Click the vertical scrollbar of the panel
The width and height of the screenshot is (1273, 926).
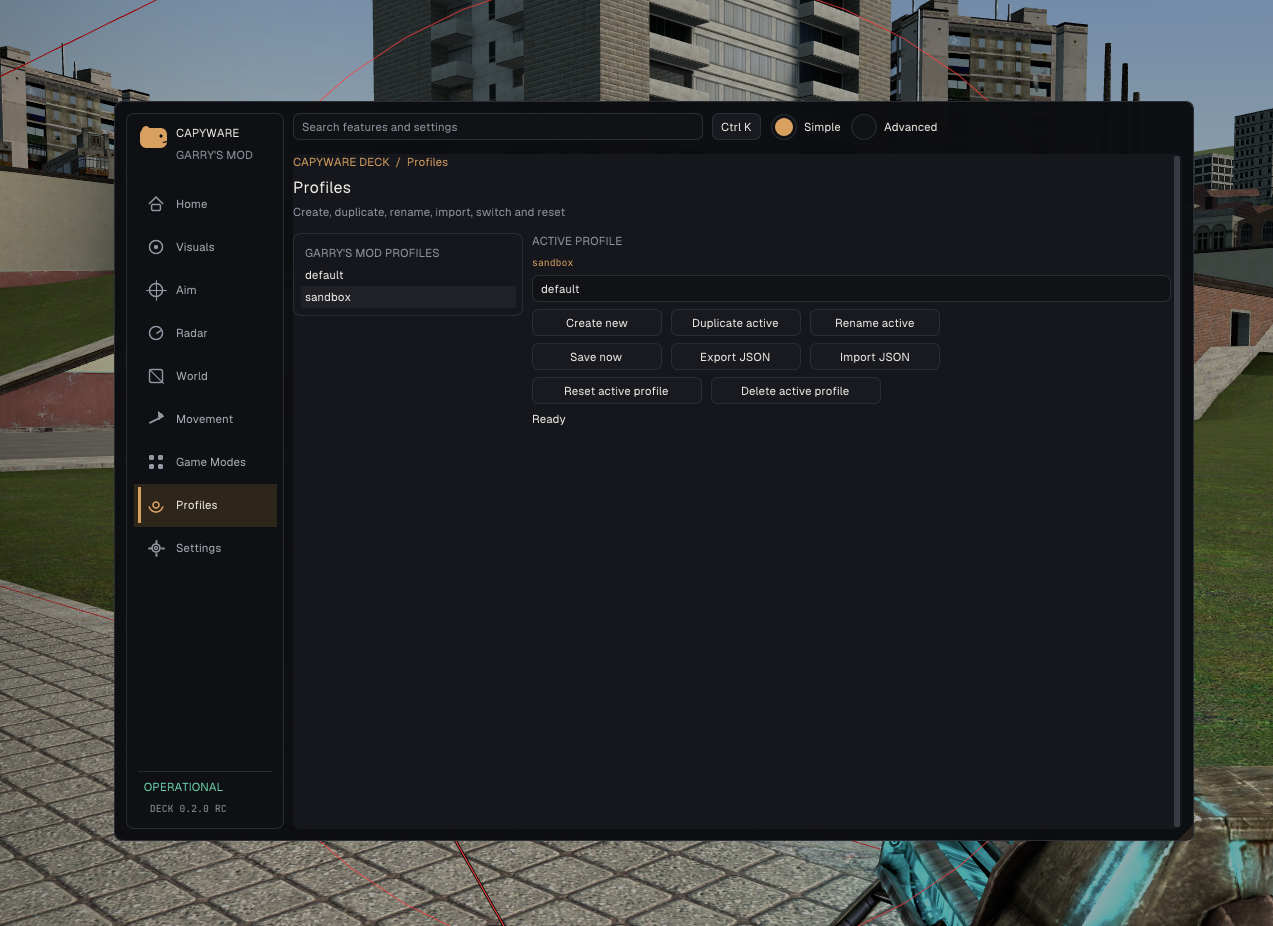pyautogui.click(x=1177, y=490)
